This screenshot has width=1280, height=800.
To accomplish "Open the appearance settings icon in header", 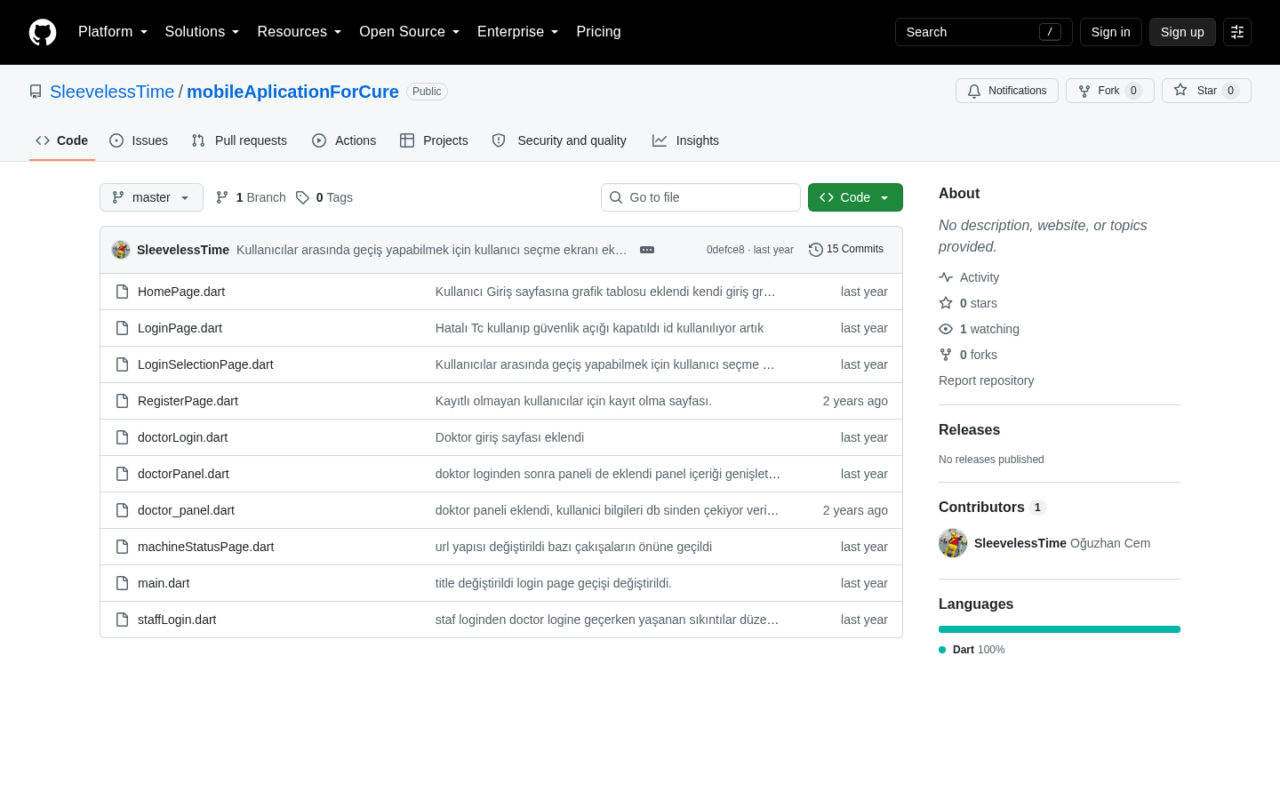I will (1237, 32).
